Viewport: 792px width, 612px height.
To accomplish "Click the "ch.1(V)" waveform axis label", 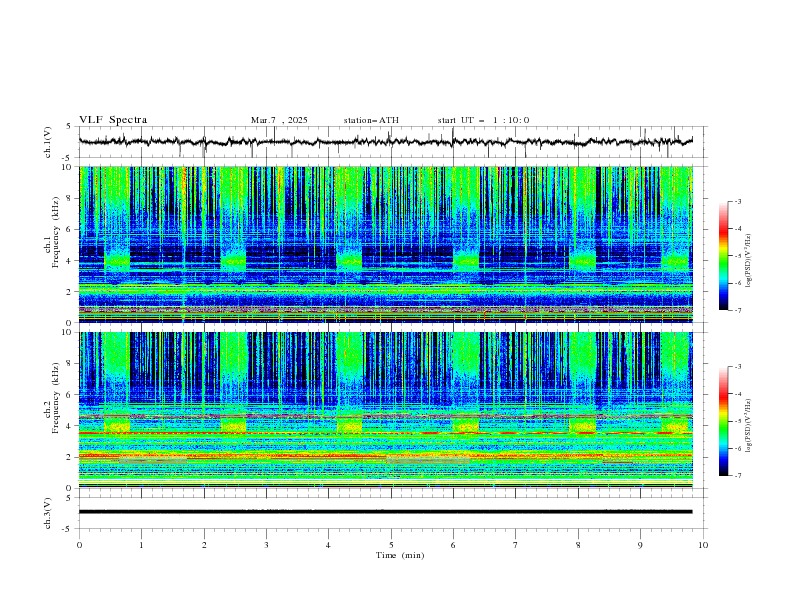I will coord(48,142).
